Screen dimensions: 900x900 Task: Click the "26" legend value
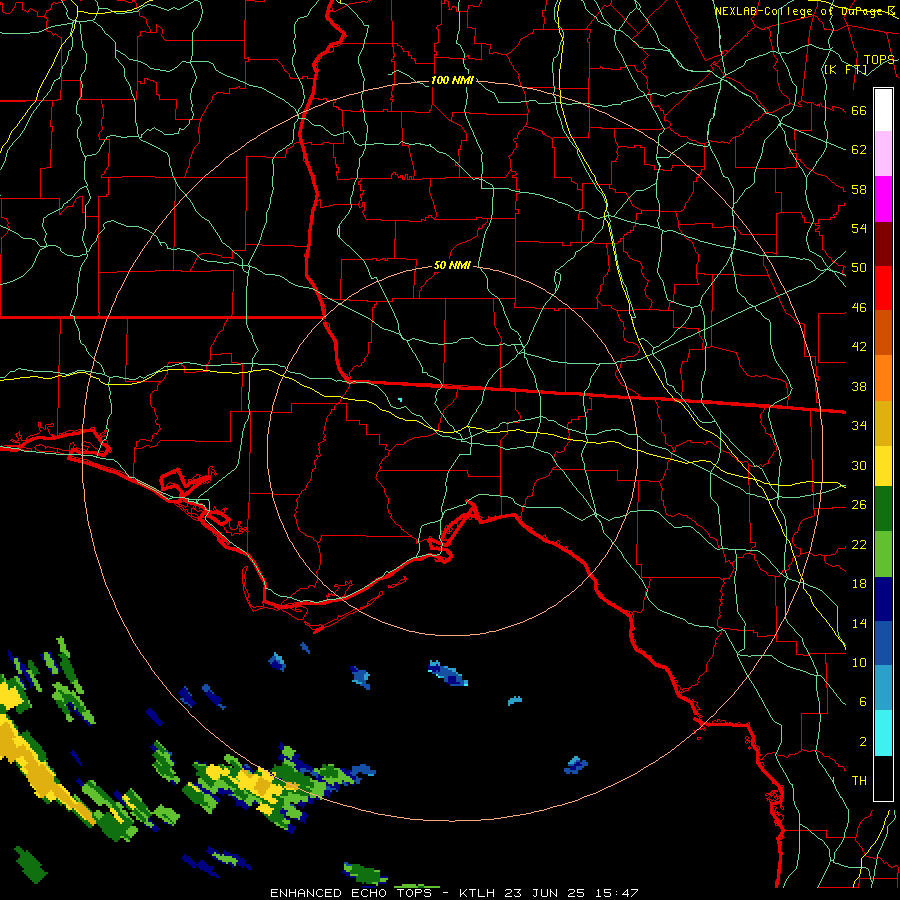pyautogui.click(x=859, y=505)
